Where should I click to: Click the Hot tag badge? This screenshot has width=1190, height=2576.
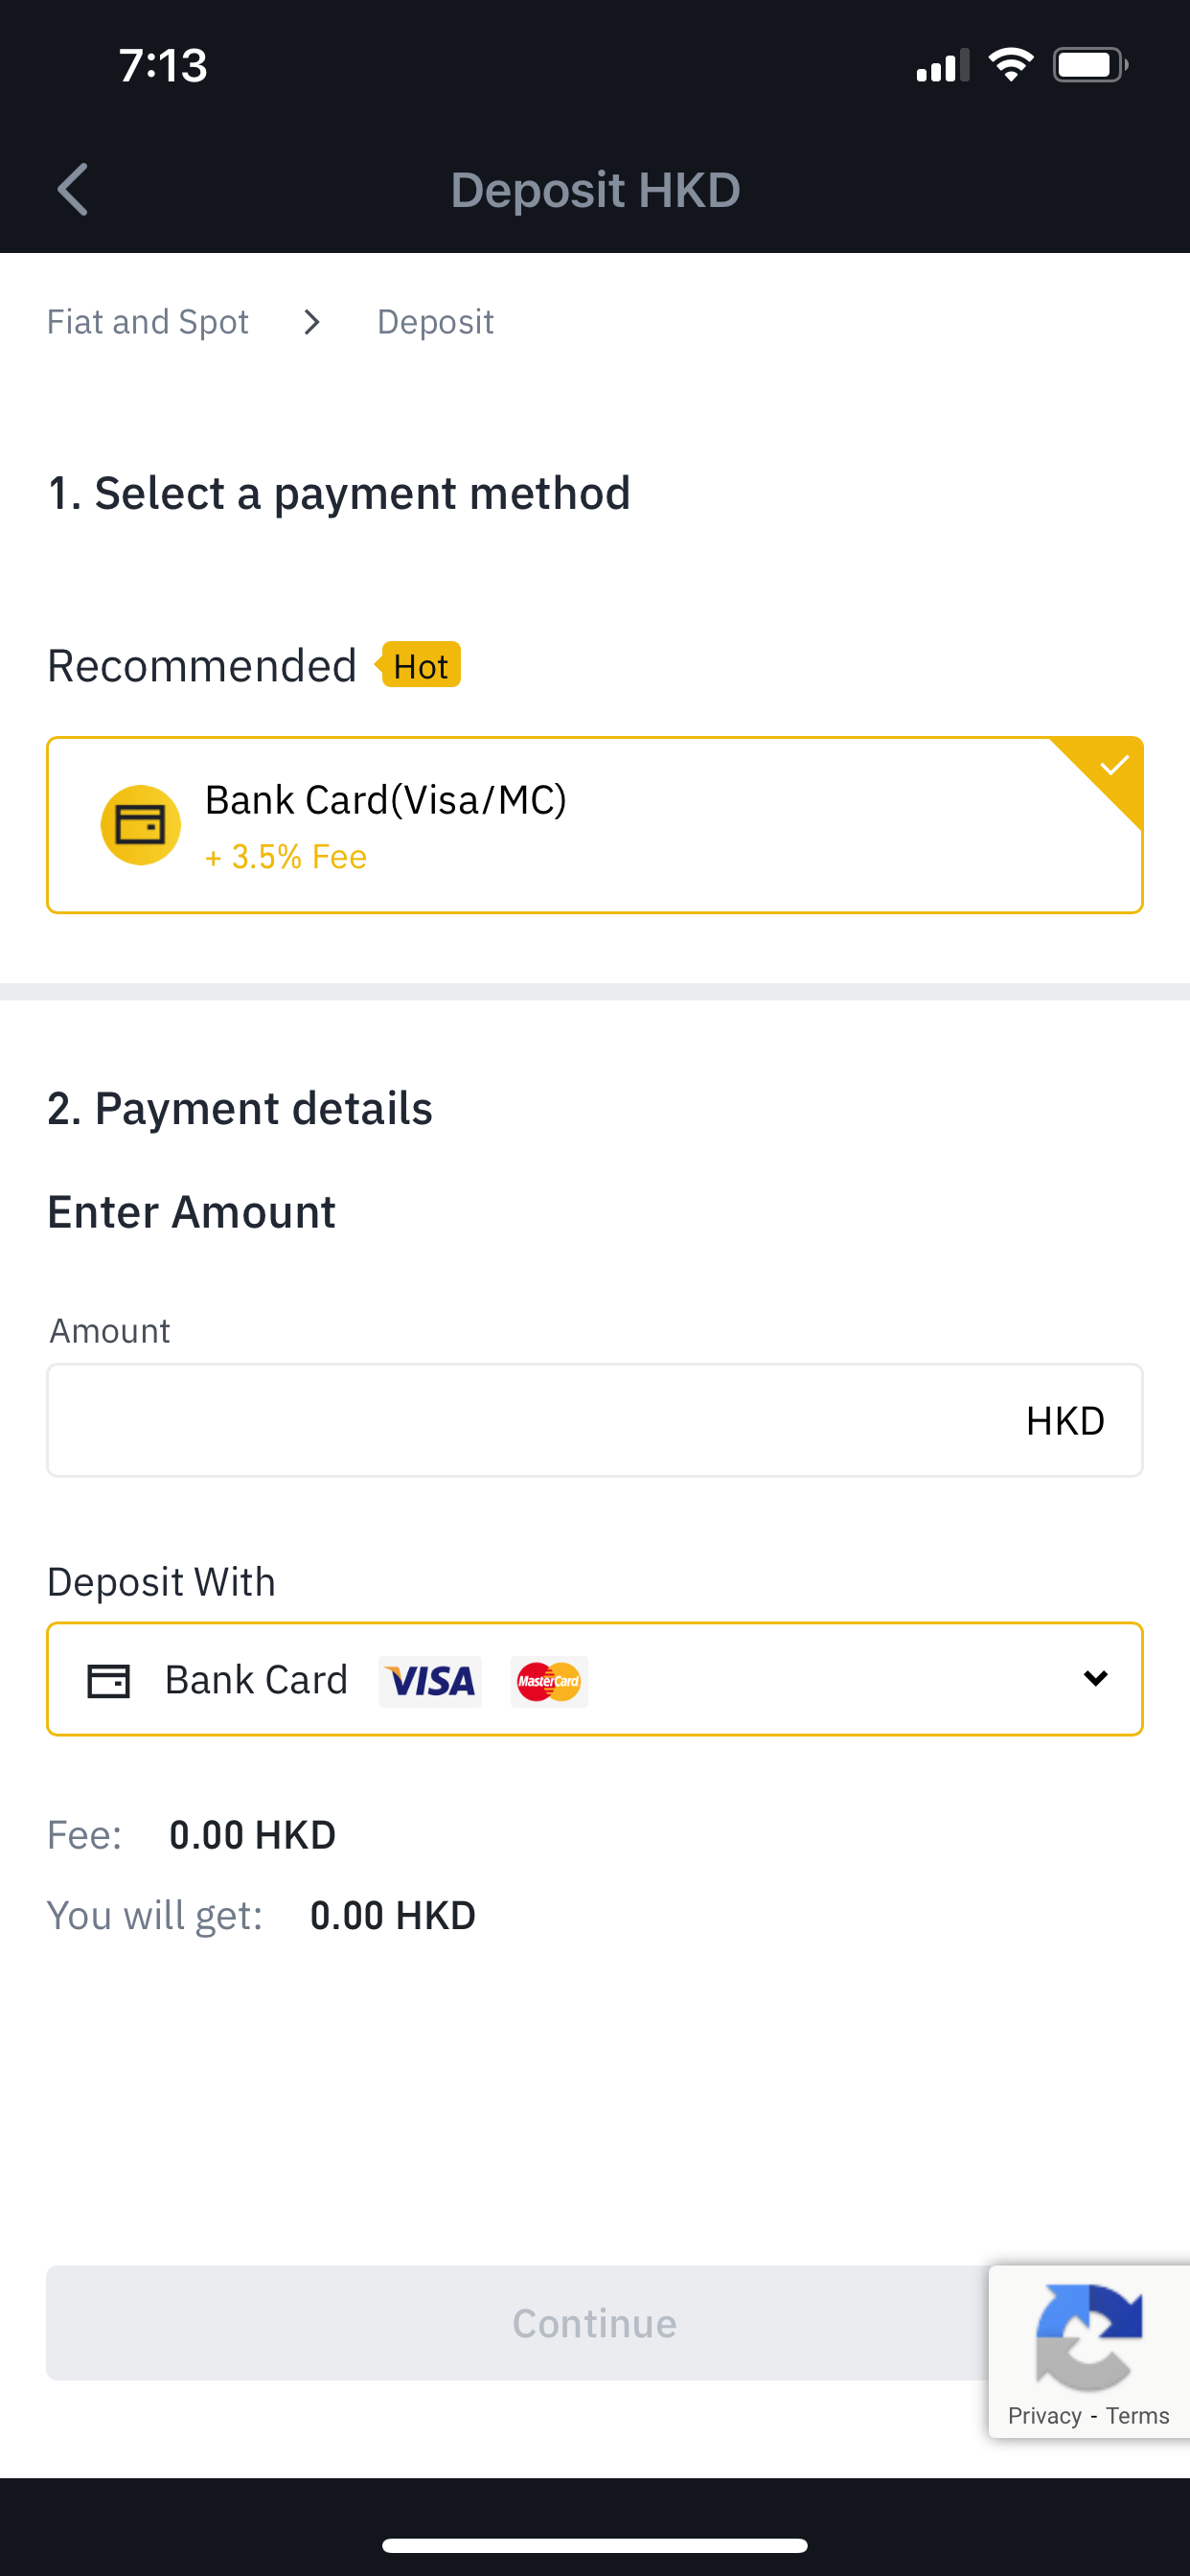pyautogui.click(x=418, y=665)
